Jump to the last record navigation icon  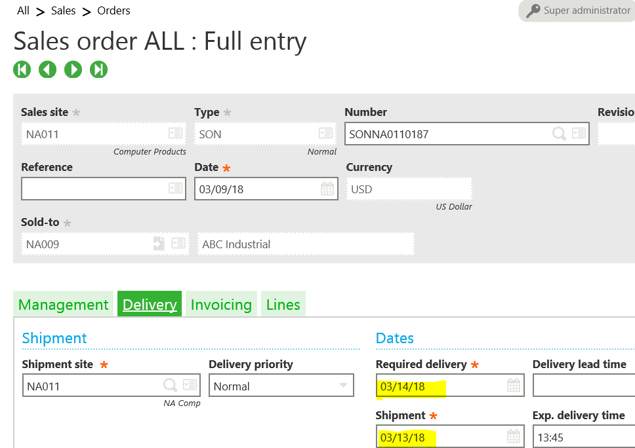pyautogui.click(x=98, y=69)
